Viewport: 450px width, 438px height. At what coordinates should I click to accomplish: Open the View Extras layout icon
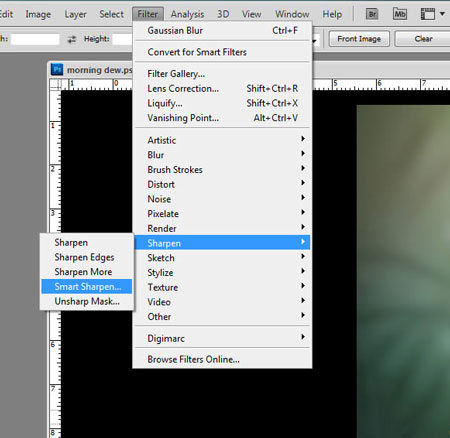point(428,14)
